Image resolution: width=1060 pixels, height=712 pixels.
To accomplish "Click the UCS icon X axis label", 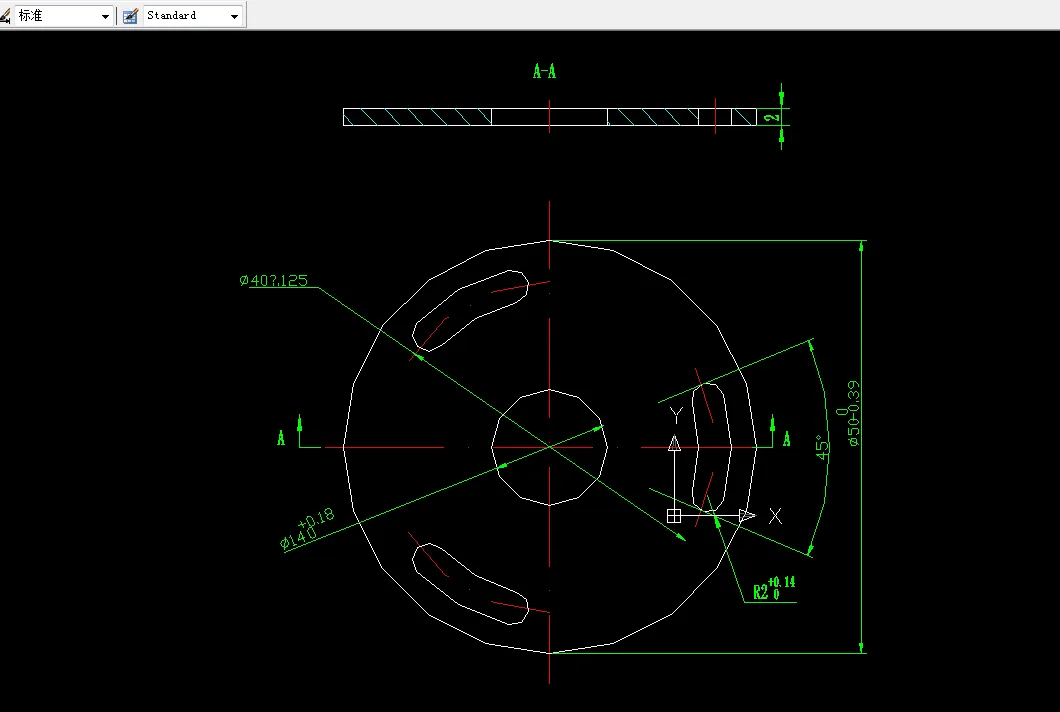I will pos(775,517).
